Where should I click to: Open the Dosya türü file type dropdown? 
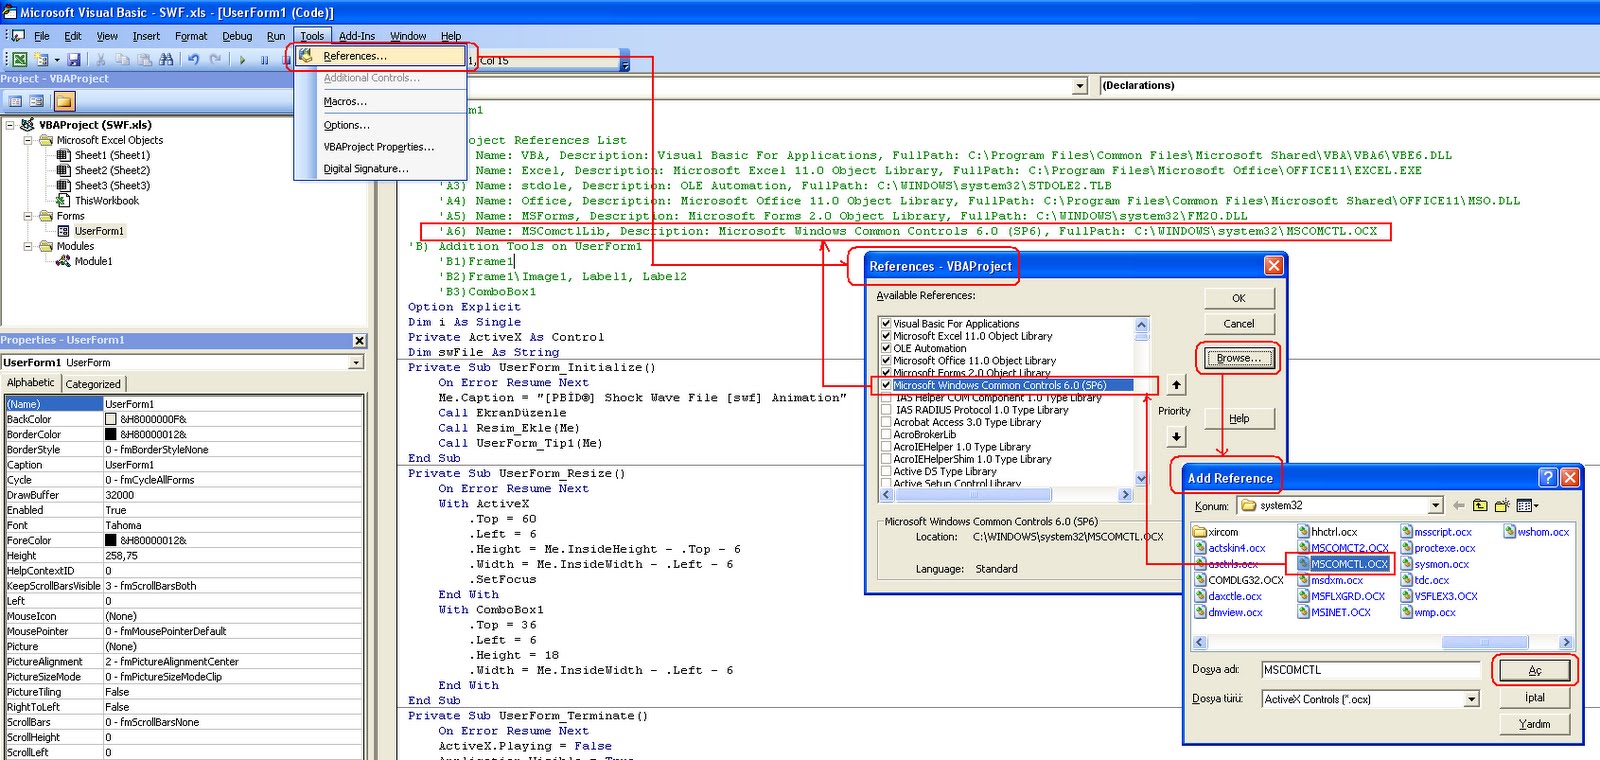coord(1472,699)
